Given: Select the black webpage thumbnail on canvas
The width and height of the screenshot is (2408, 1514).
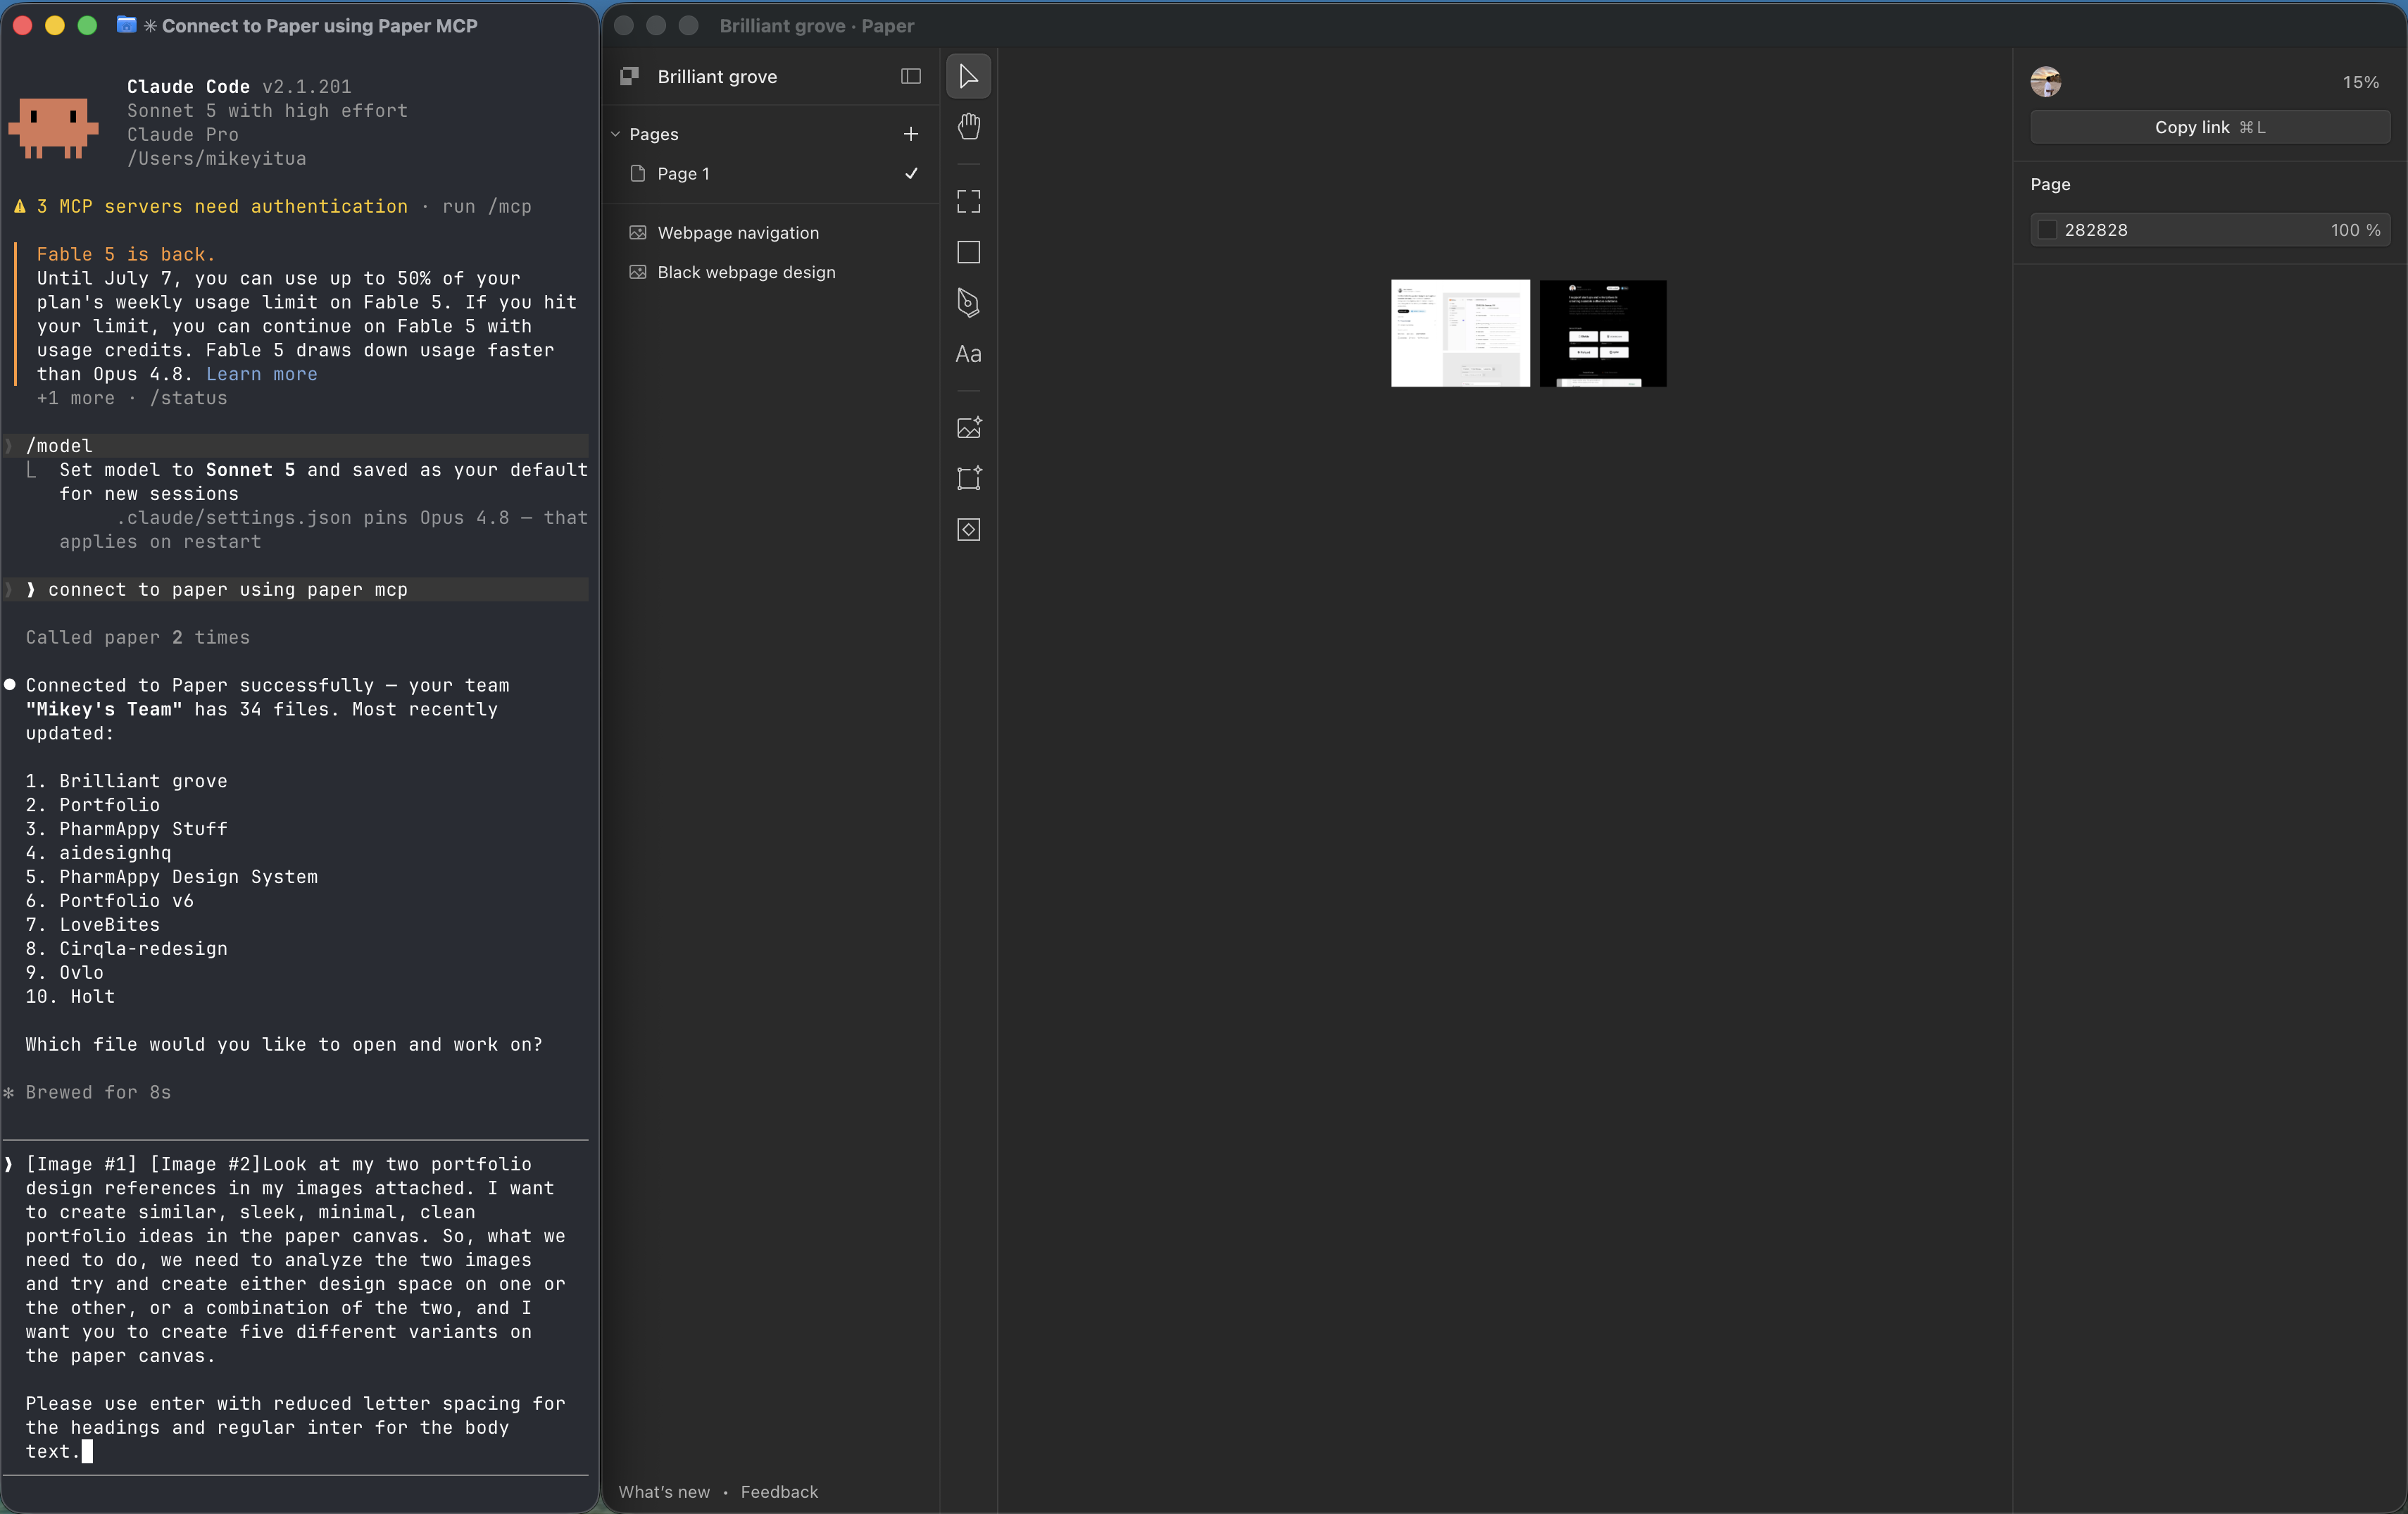Looking at the screenshot, I should [1602, 333].
